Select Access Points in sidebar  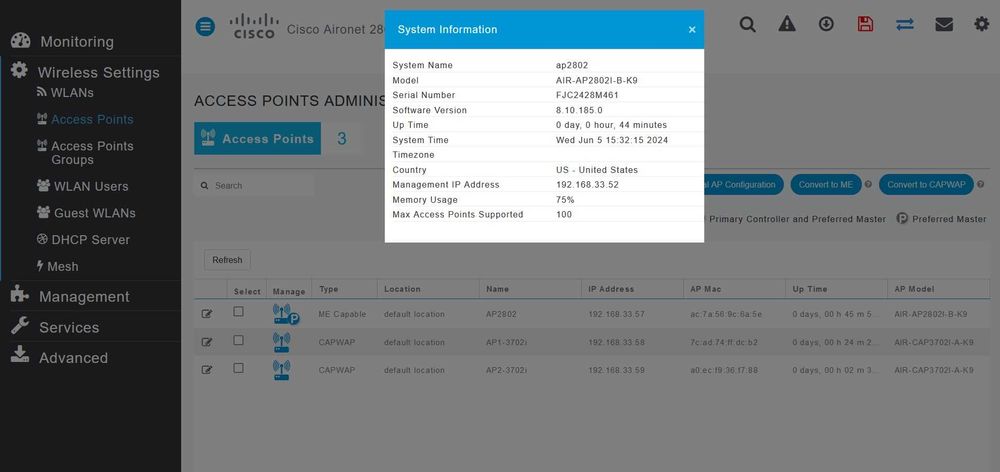[92, 119]
